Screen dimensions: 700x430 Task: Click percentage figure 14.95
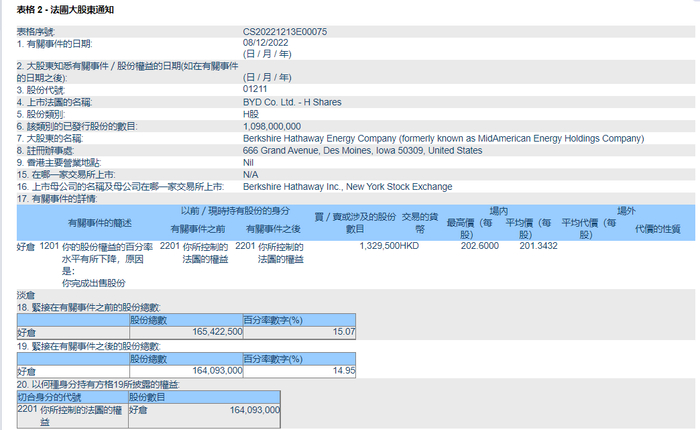344,371
